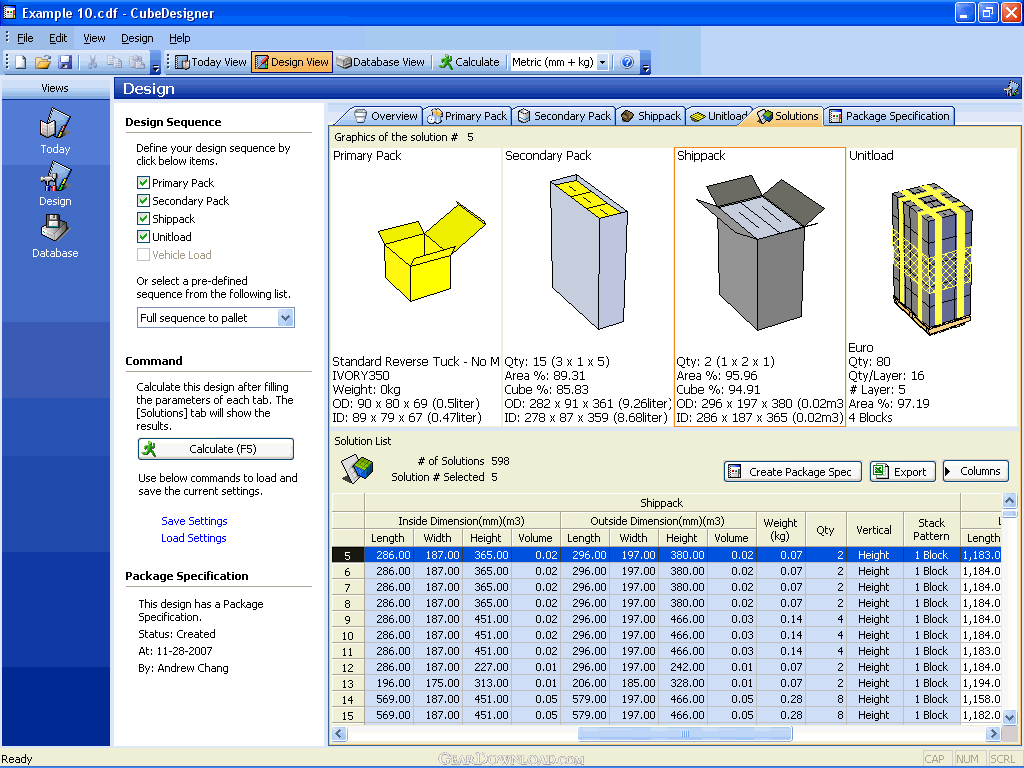Click the Calculate toolbar button
Image resolution: width=1024 pixels, height=768 pixels.
click(469, 62)
